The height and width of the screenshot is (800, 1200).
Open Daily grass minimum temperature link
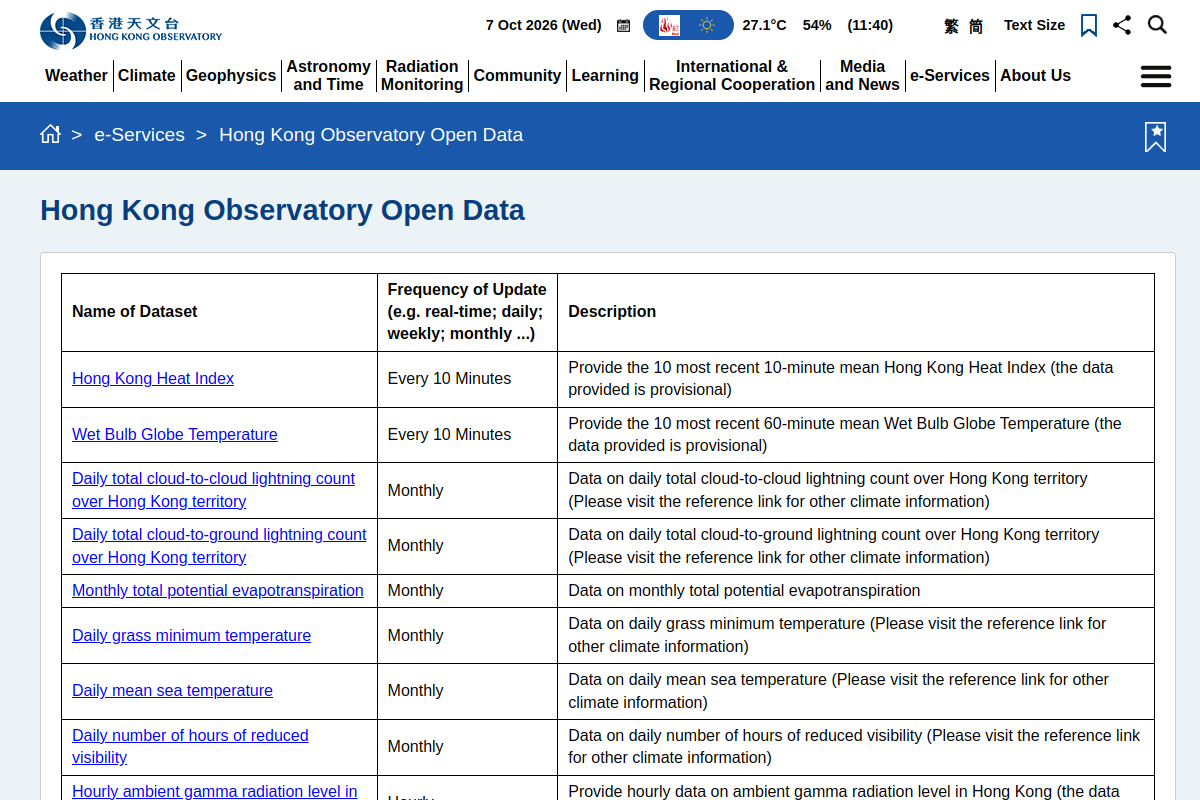(x=191, y=636)
